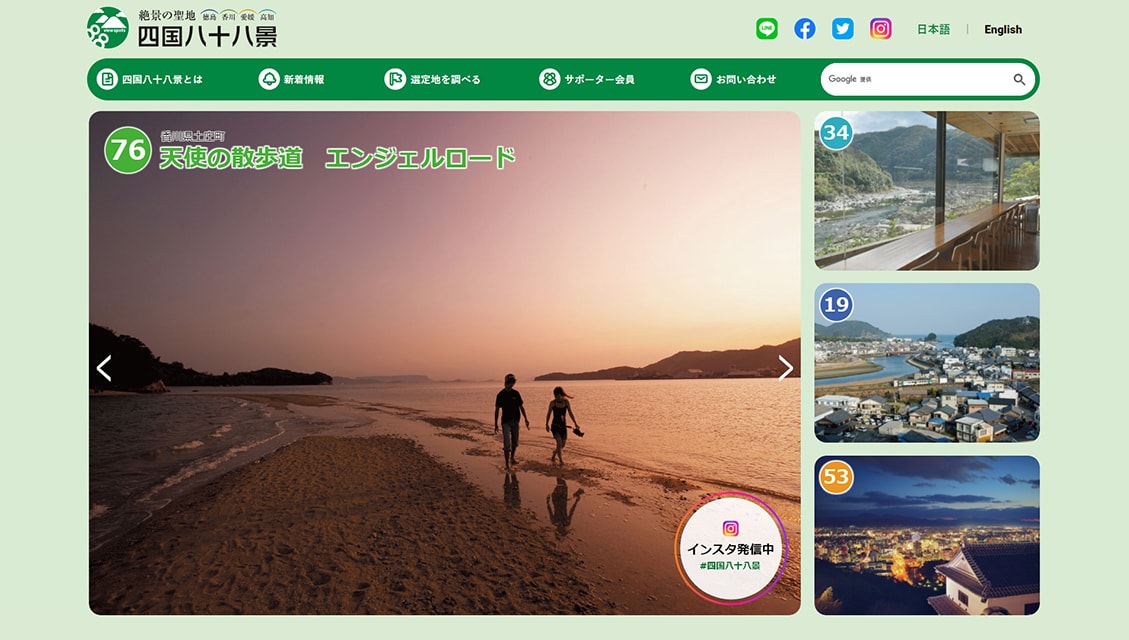Click the search magnifier icon
This screenshot has height=640, width=1129.
pyautogui.click(x=1019, y=80)
